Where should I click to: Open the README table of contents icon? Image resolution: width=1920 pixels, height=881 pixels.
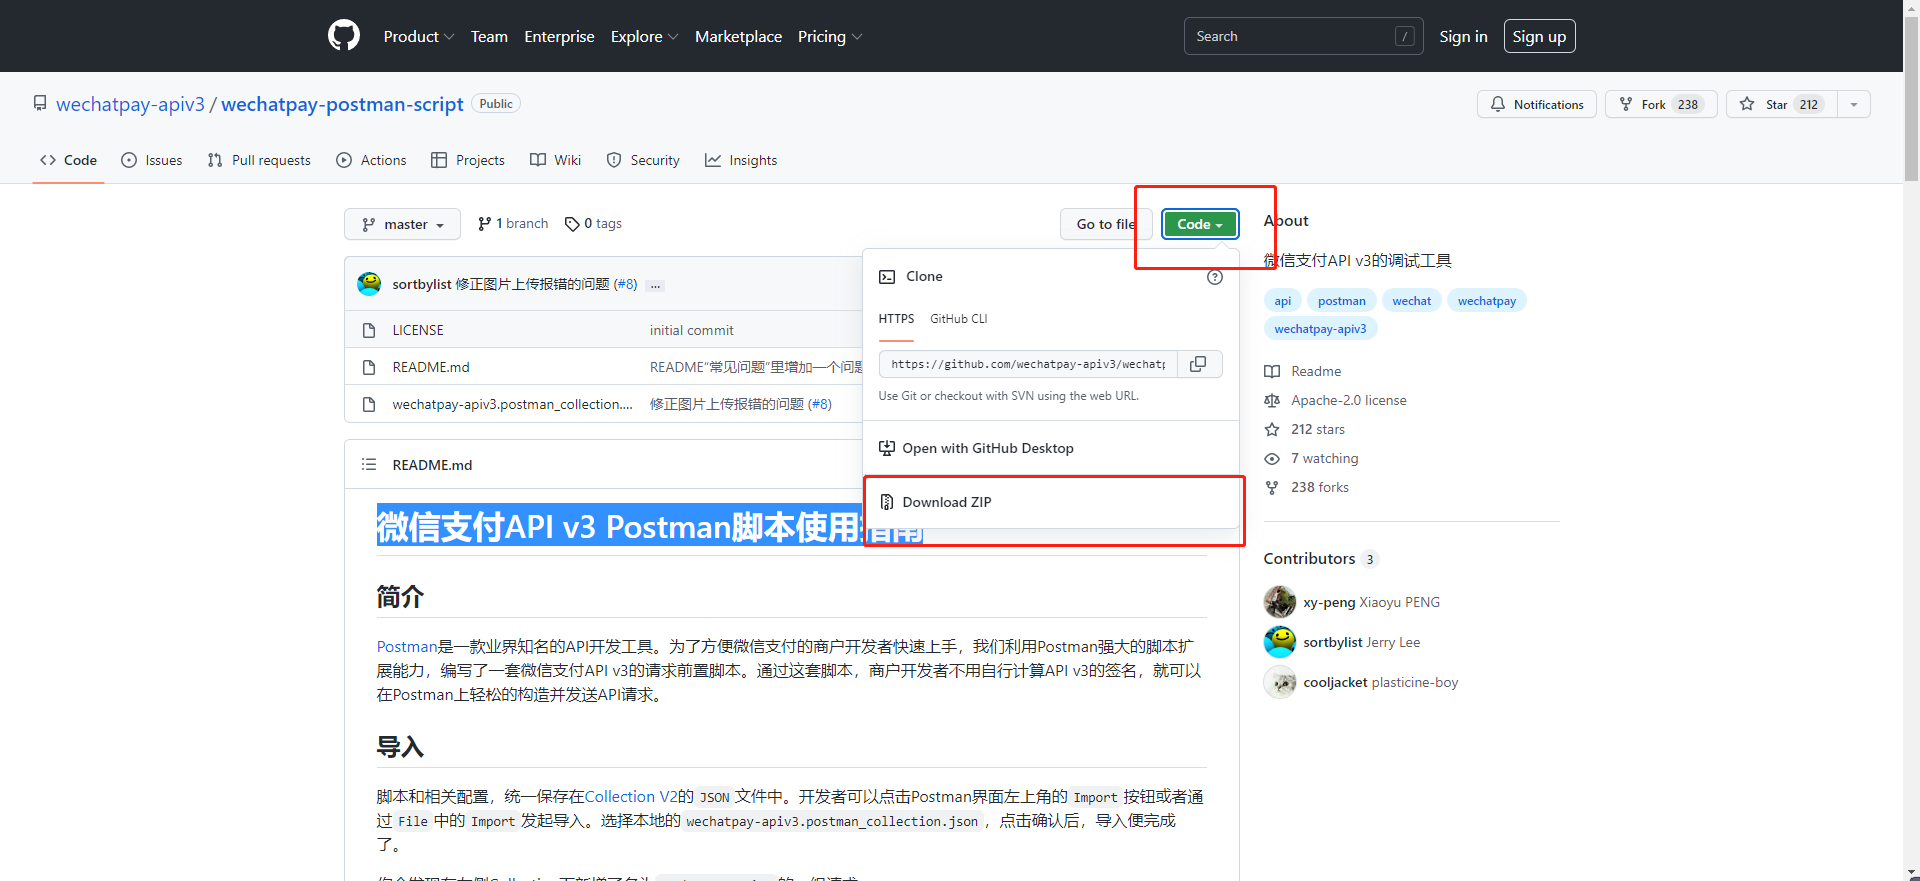point(369,465)
